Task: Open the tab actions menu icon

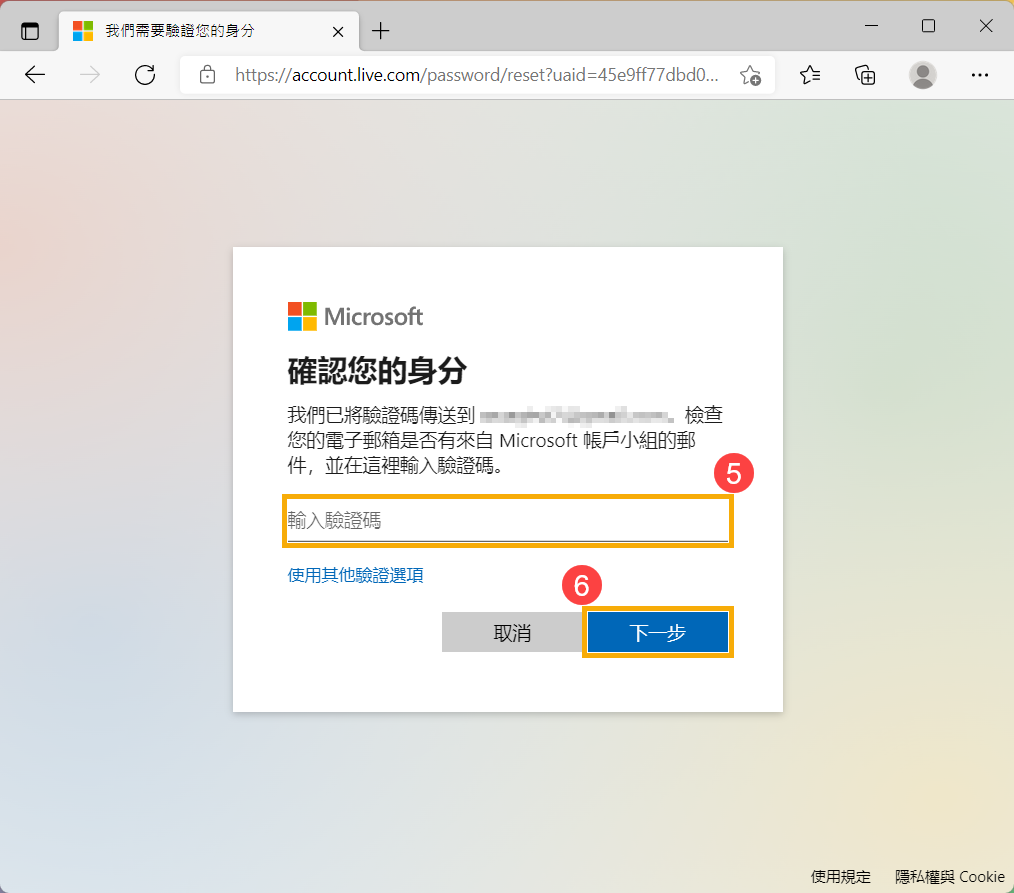Action: pyautogui.click(x=30, y=31)
